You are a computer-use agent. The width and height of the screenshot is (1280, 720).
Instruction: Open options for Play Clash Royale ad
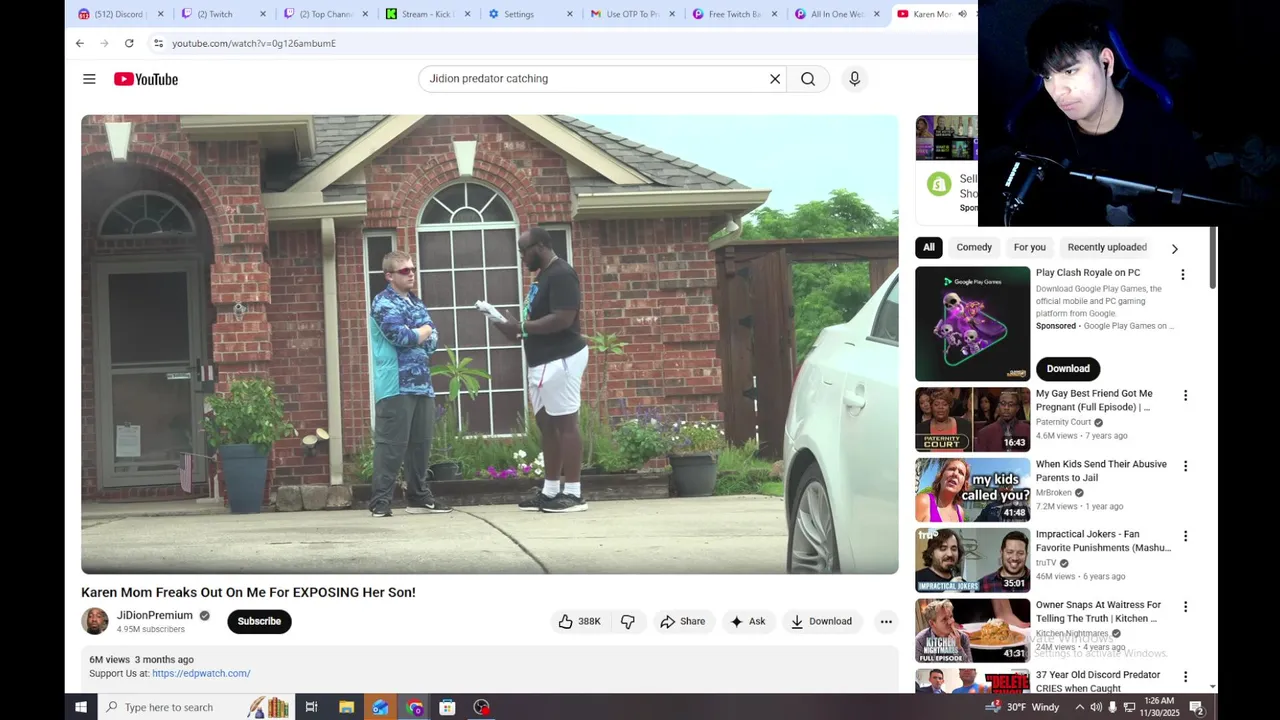click(1182, 274)
